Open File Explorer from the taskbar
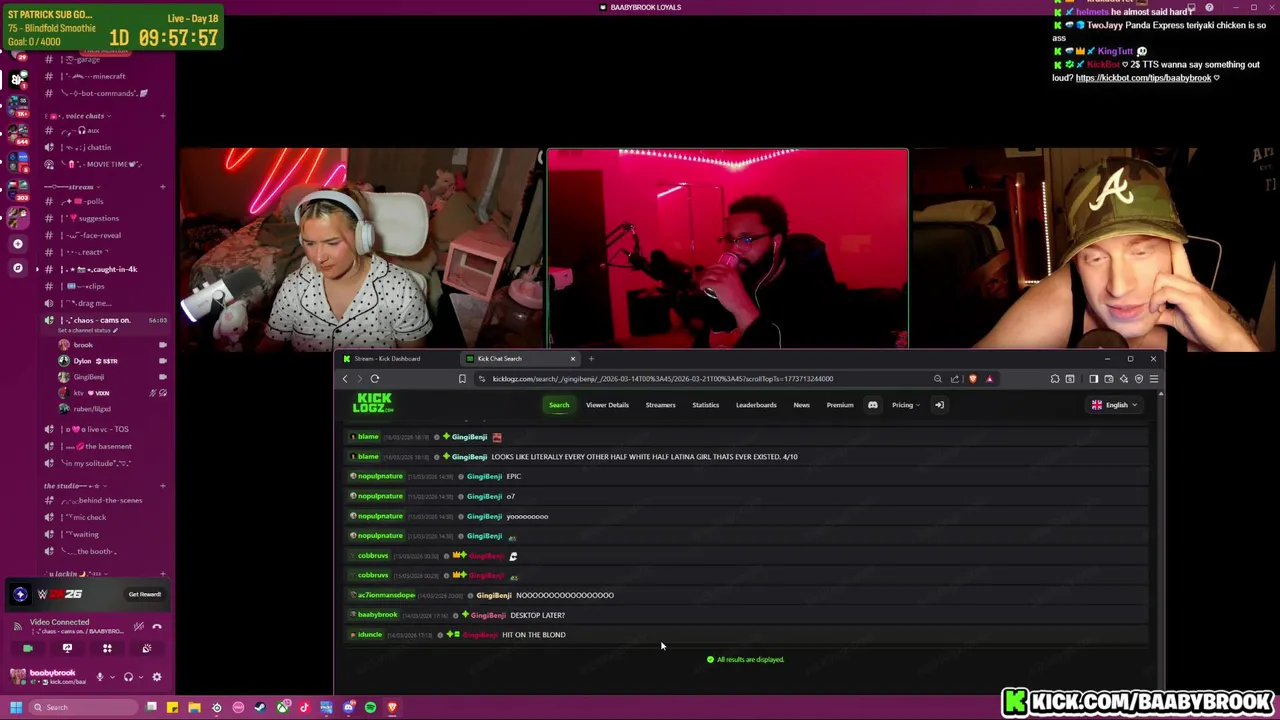 click(194, 708)
